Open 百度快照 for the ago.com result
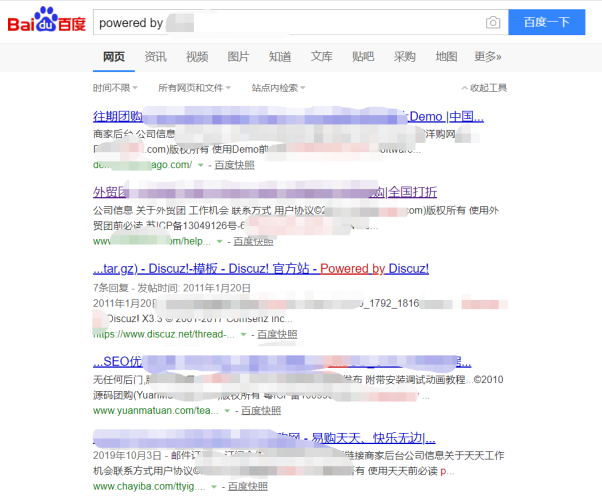Screen dimensions: 602x497 (234, 165)
